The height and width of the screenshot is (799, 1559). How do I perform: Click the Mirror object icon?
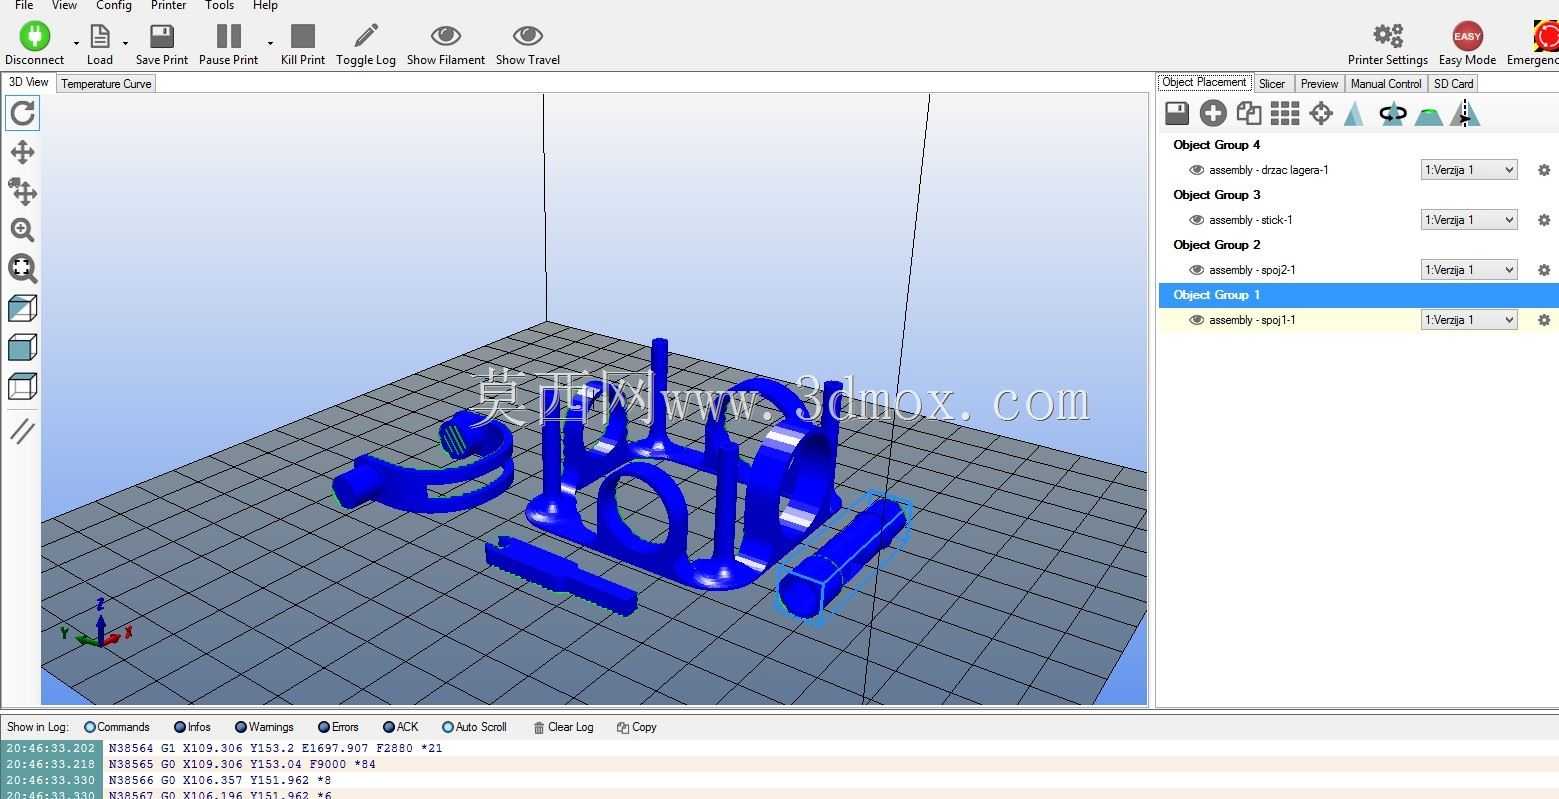point(1465,114)
